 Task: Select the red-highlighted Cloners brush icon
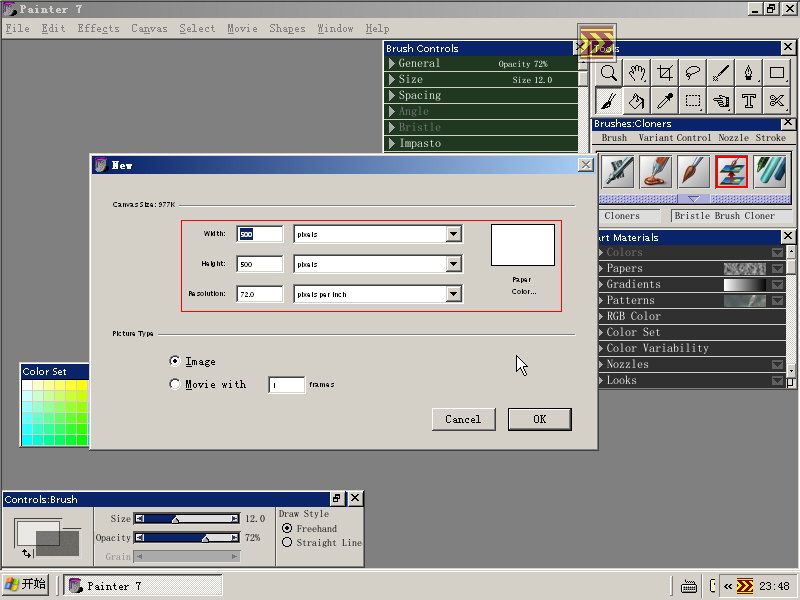pyautogui.click(x=732, y=172)
